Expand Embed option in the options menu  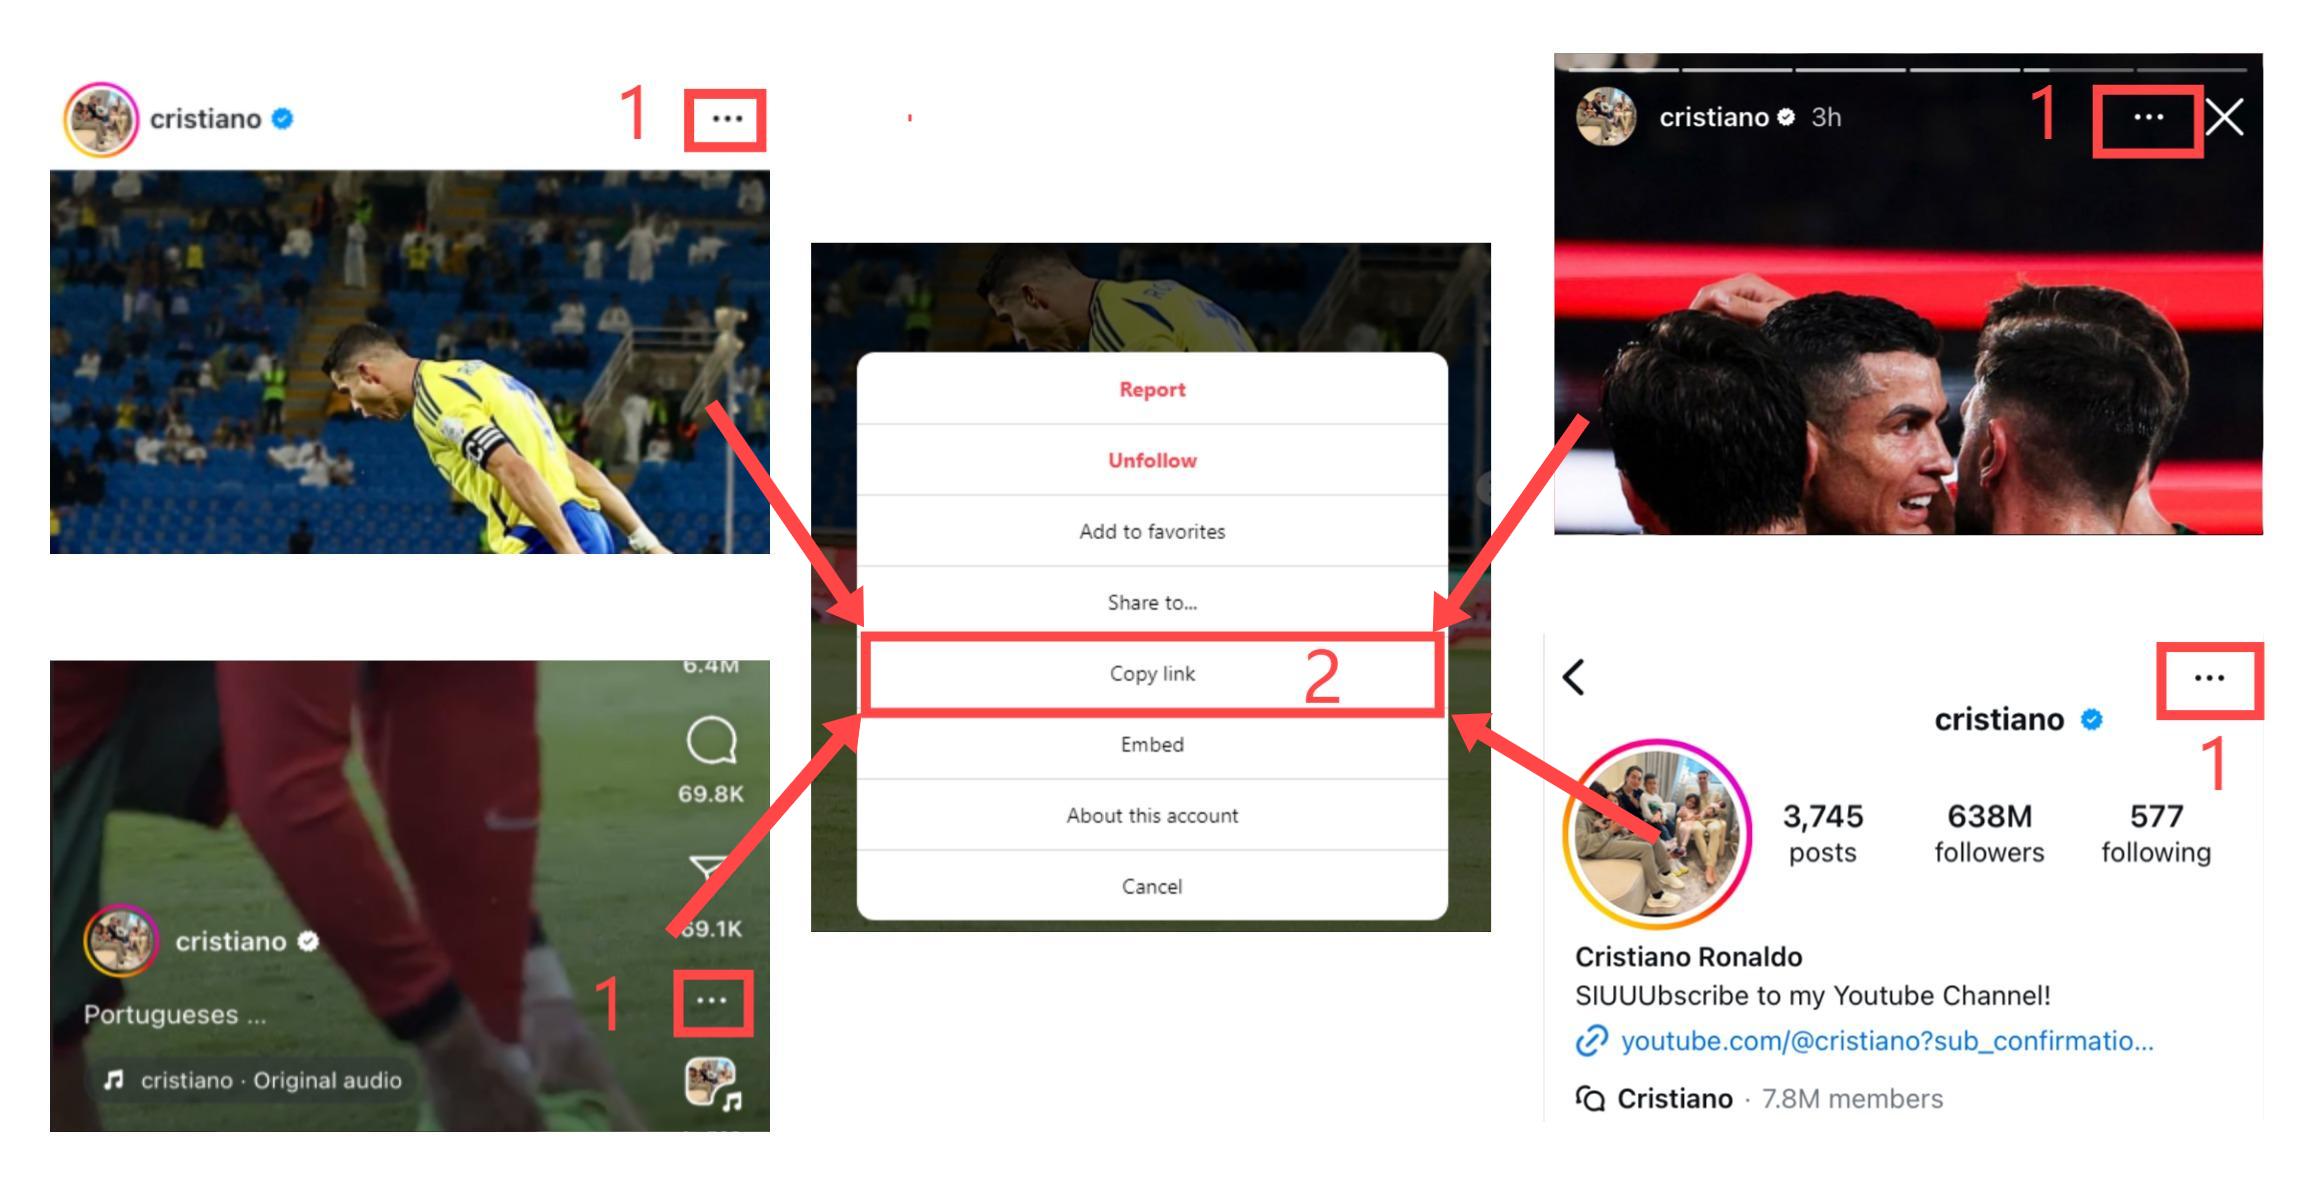pos(1148,745)
